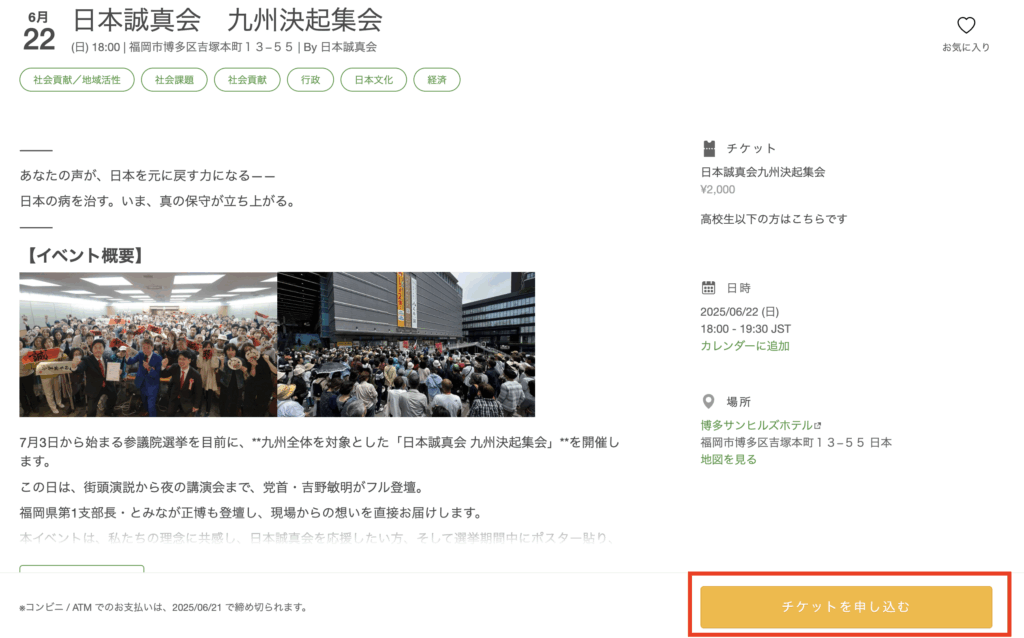
Task: Select the 社会貢献／地域活性 tag
Action: click(77, 80)
